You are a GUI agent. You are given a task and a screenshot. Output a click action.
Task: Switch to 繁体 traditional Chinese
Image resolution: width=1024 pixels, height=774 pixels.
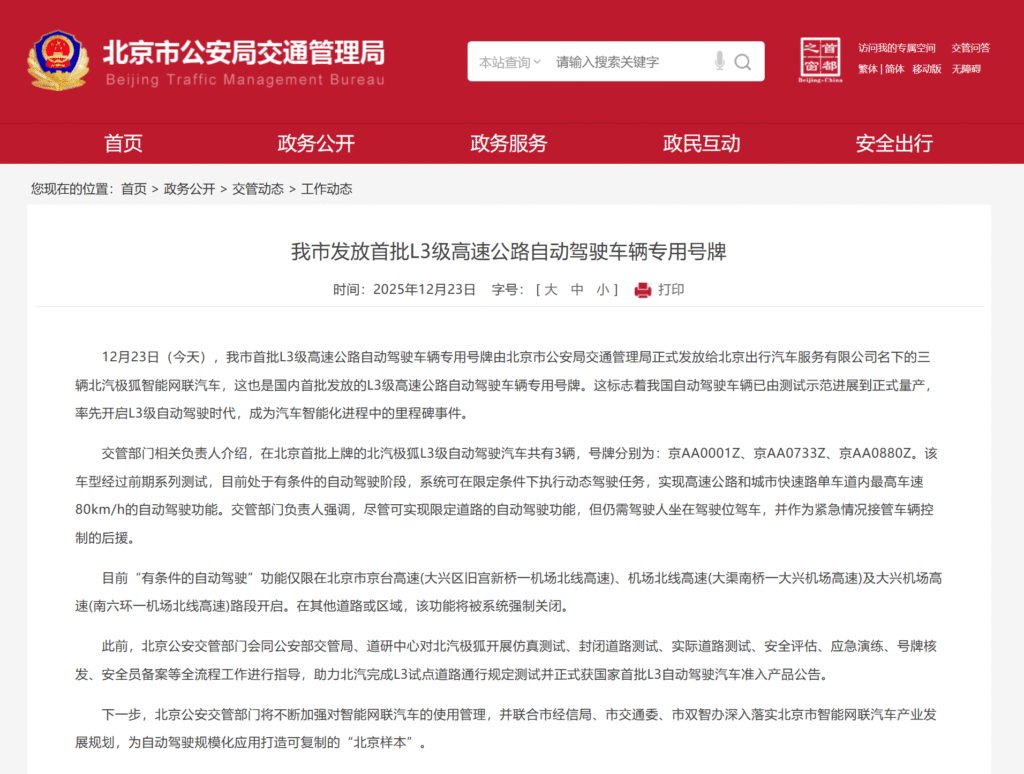[867, 69]
